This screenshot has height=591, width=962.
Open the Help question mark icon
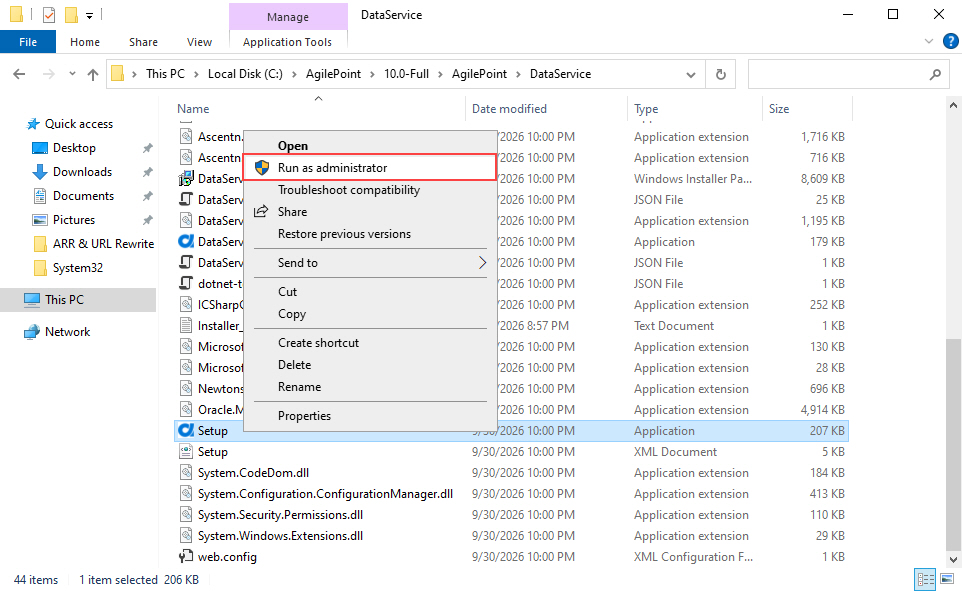coord(950,41)
